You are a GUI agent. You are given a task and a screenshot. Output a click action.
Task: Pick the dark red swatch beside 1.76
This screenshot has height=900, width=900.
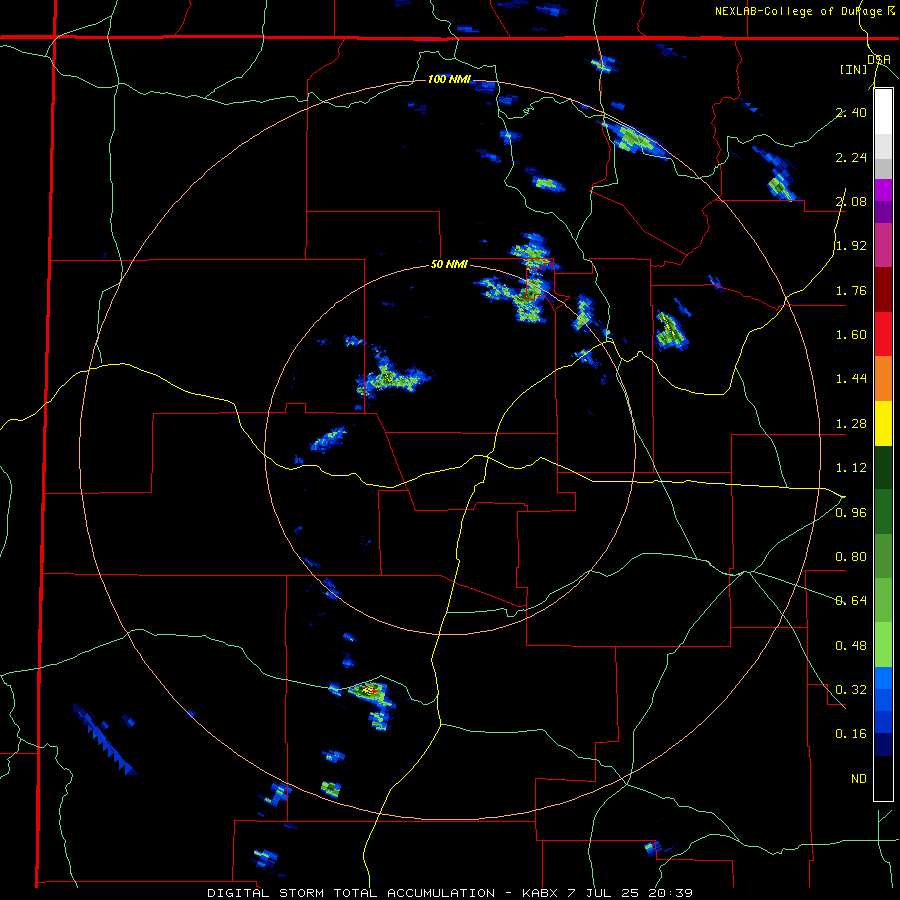pos(883,290)
